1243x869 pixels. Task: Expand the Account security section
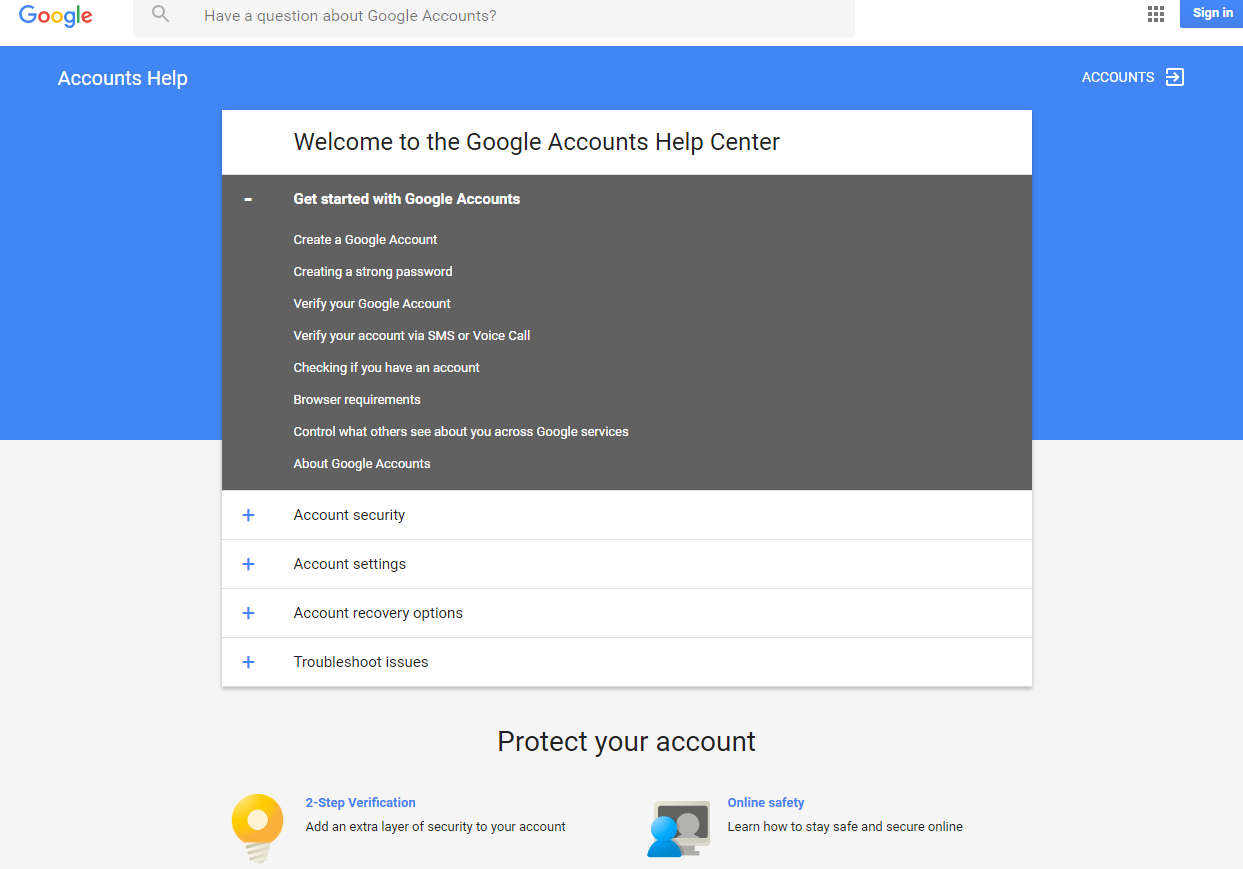click(x=248, y=515)
